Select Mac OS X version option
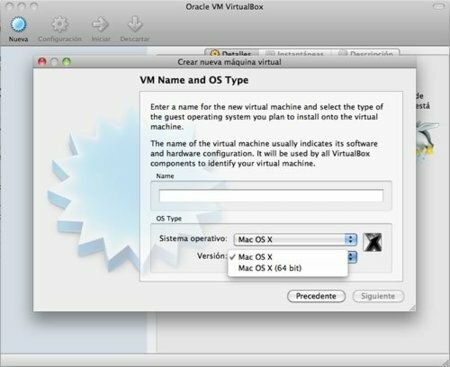Image resolution: width=450 pixels, height=367 pixels. pos(287,257)
